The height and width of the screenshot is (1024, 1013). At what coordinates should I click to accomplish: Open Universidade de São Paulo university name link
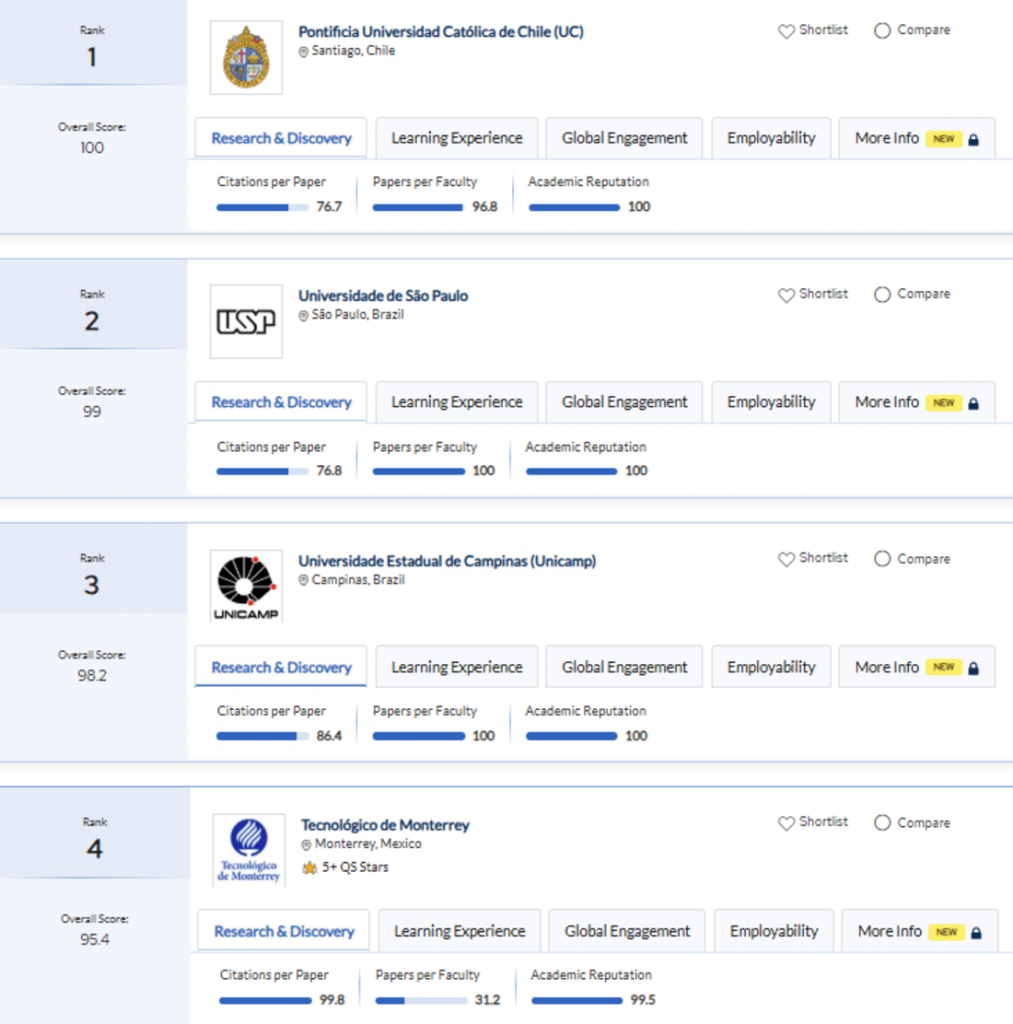click(383, 296)
